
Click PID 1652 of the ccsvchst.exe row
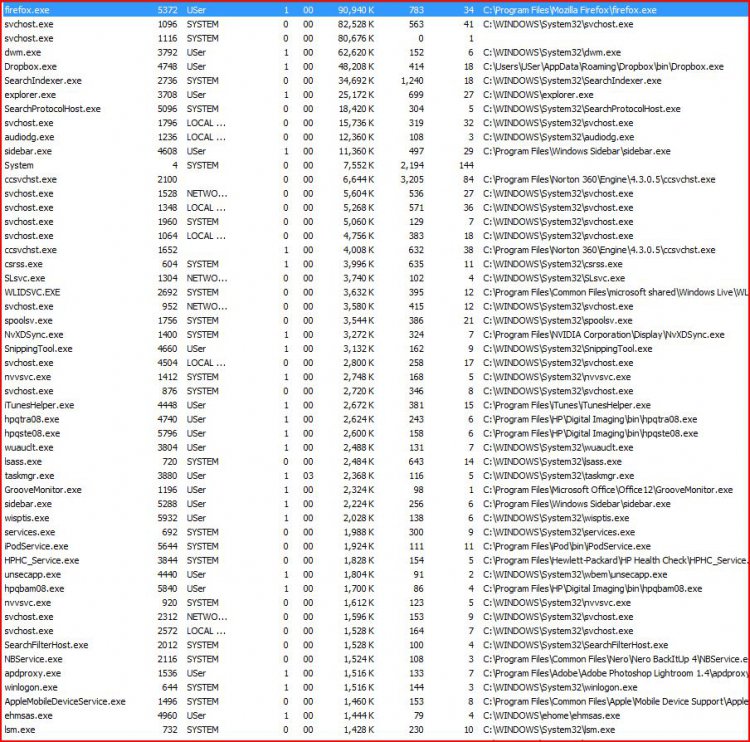click(x=167, y=250)
